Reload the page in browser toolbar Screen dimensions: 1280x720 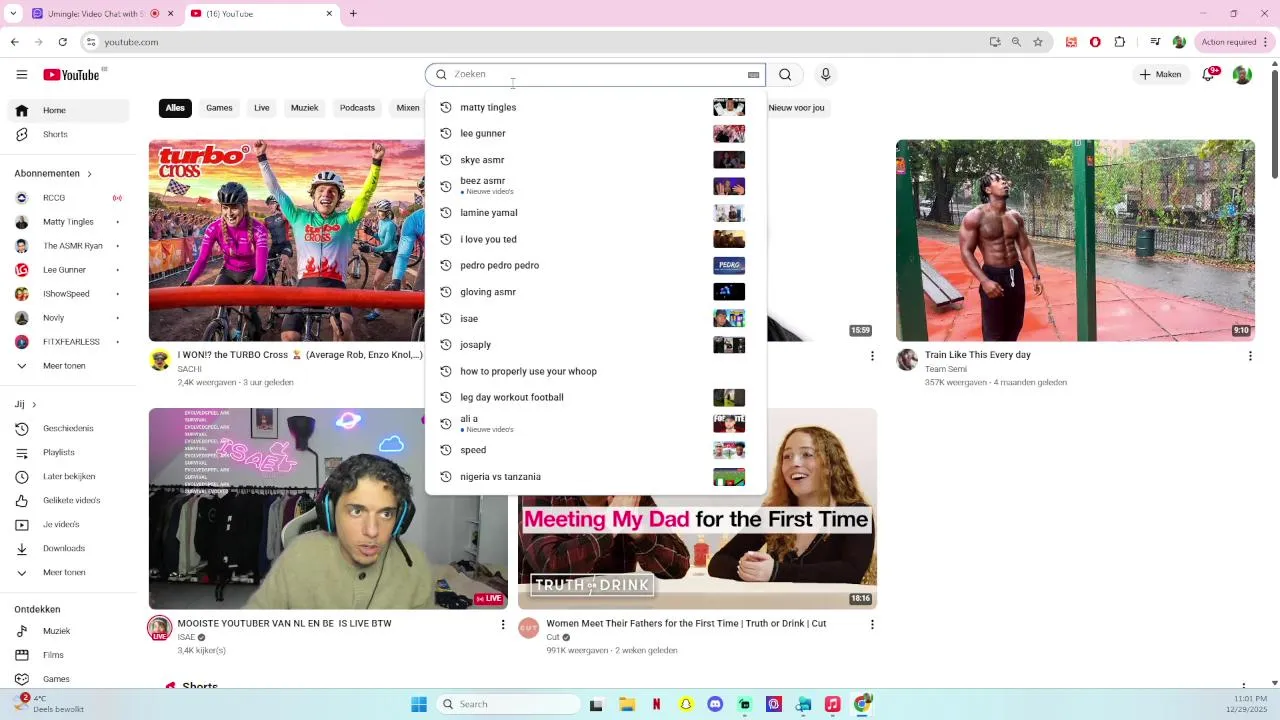tap(62, 42)
